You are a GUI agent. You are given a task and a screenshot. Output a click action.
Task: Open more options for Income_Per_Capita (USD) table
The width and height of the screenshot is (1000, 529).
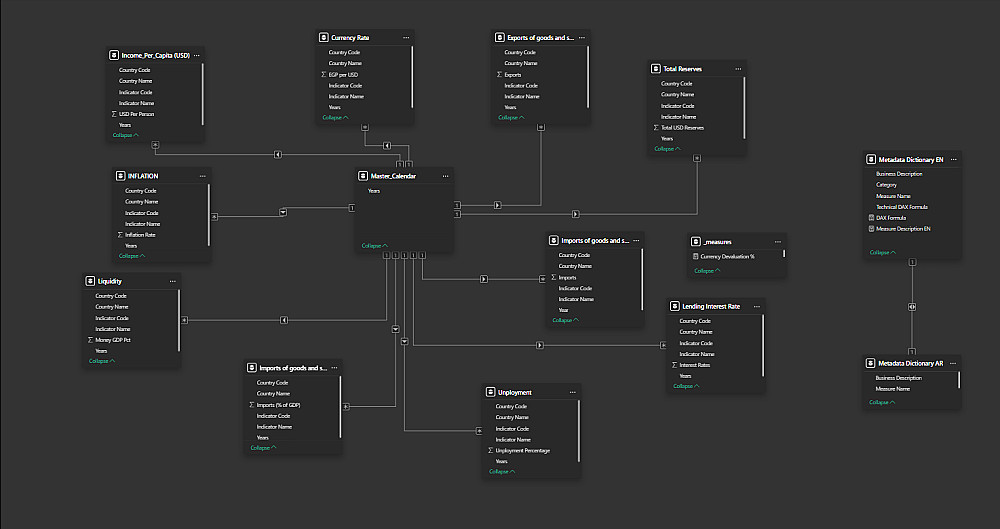pos(196,56)
